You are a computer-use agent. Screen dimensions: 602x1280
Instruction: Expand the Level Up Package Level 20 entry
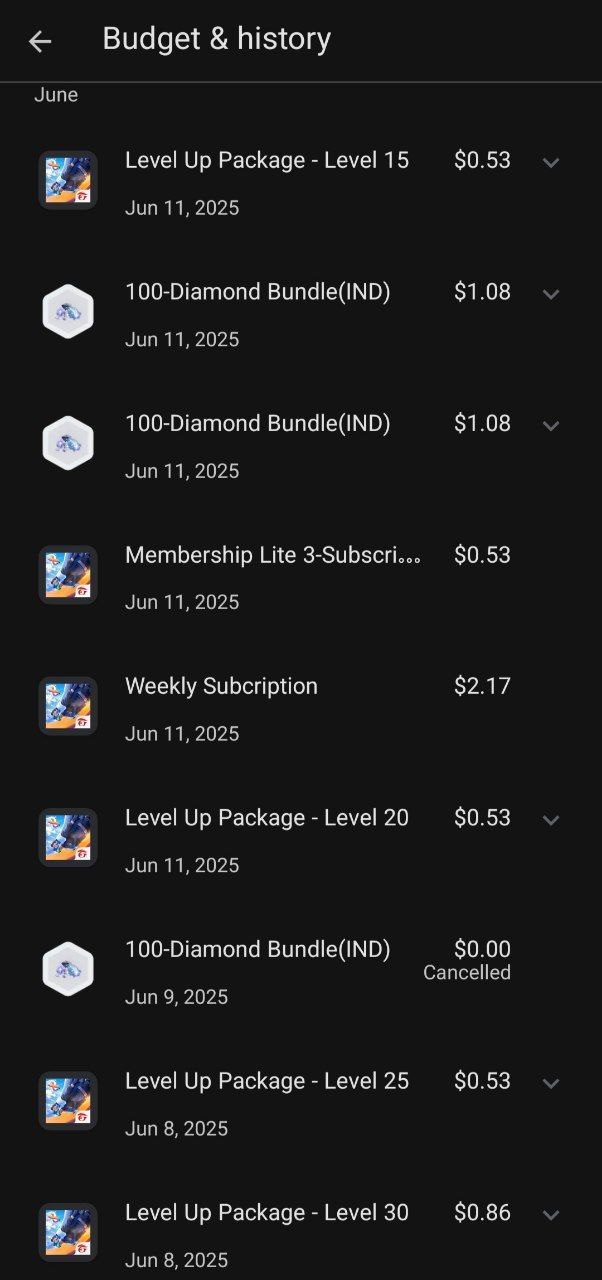click(550, 820)
